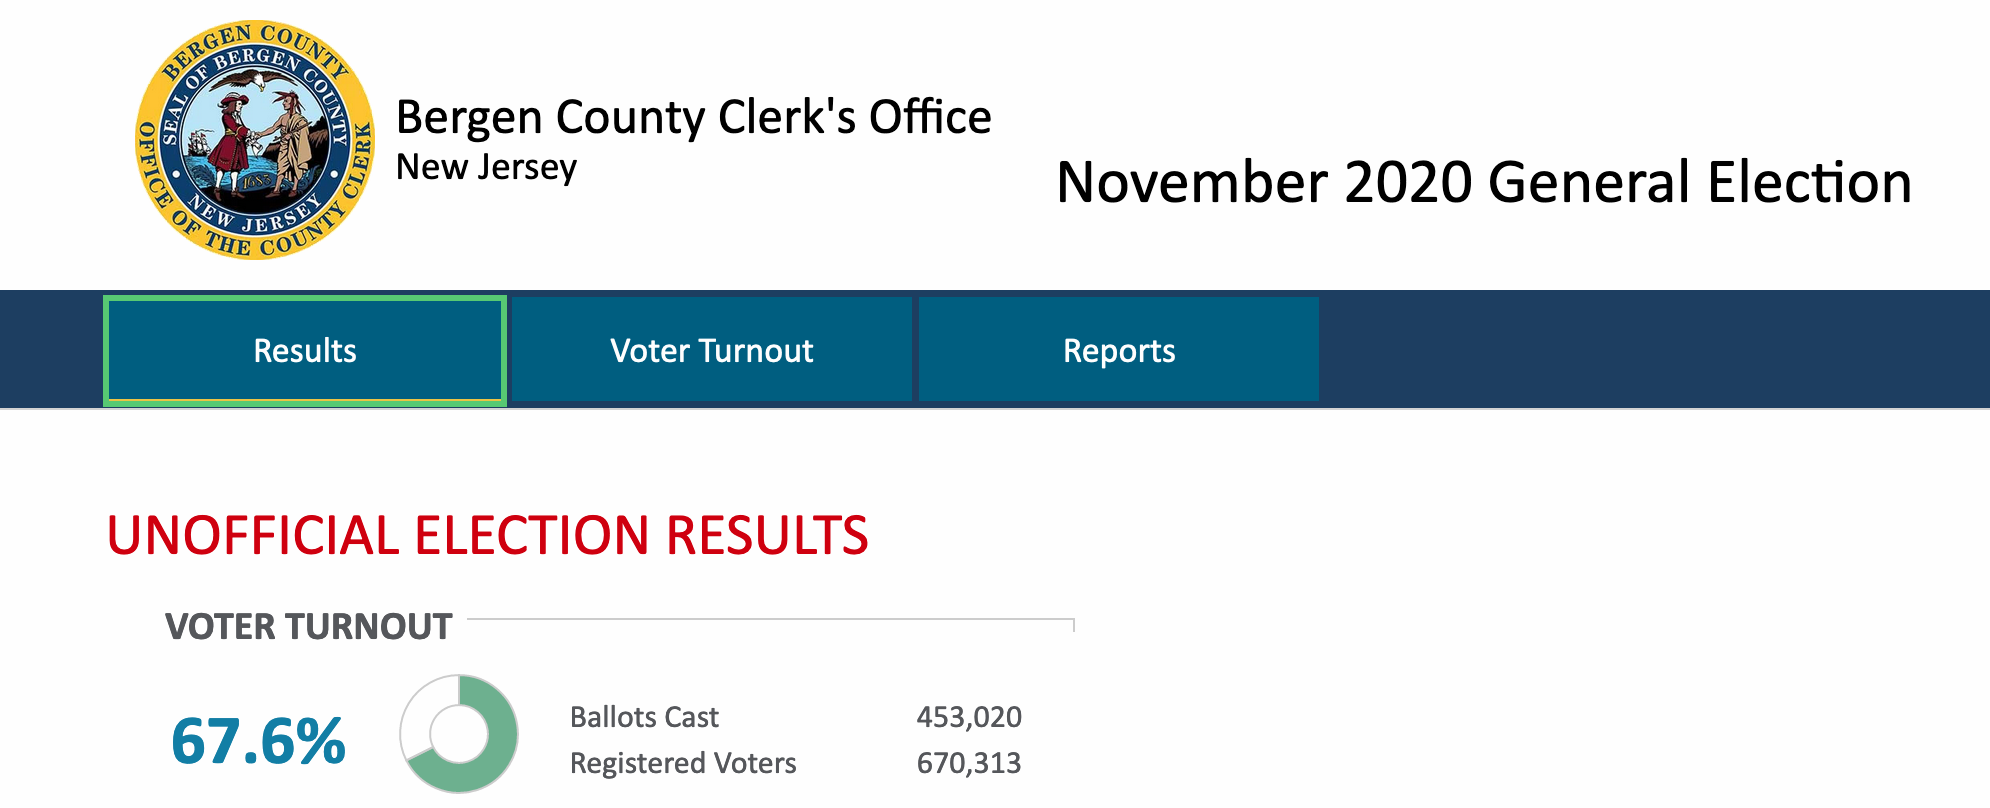Click the November 2020 General Election heading
Image resolution: width=1990 pixels, height=808 pixels.
1483,182
